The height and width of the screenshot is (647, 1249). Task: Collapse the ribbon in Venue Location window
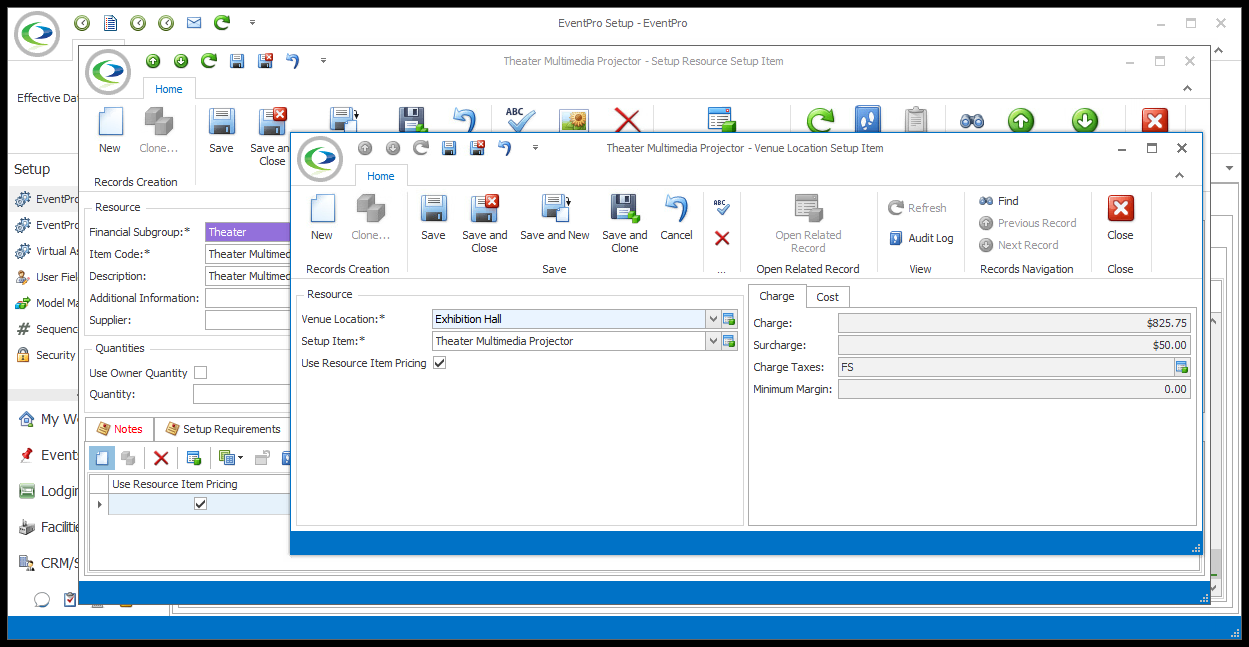click(1180, 175)
